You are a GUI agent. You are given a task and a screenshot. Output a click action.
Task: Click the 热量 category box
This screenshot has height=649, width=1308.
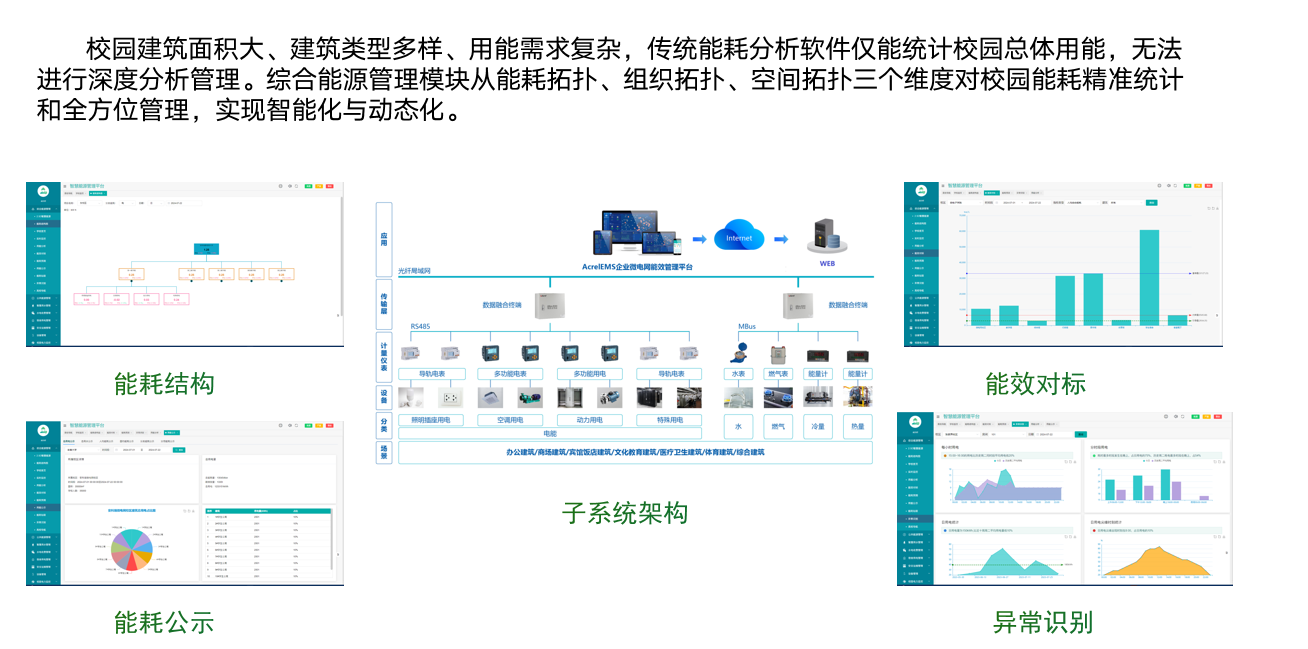click(857, 426)
